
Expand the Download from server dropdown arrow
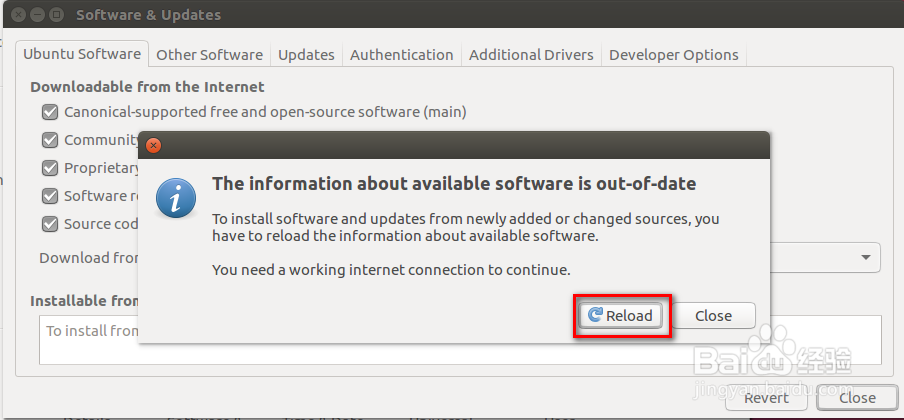click(865, 257)
